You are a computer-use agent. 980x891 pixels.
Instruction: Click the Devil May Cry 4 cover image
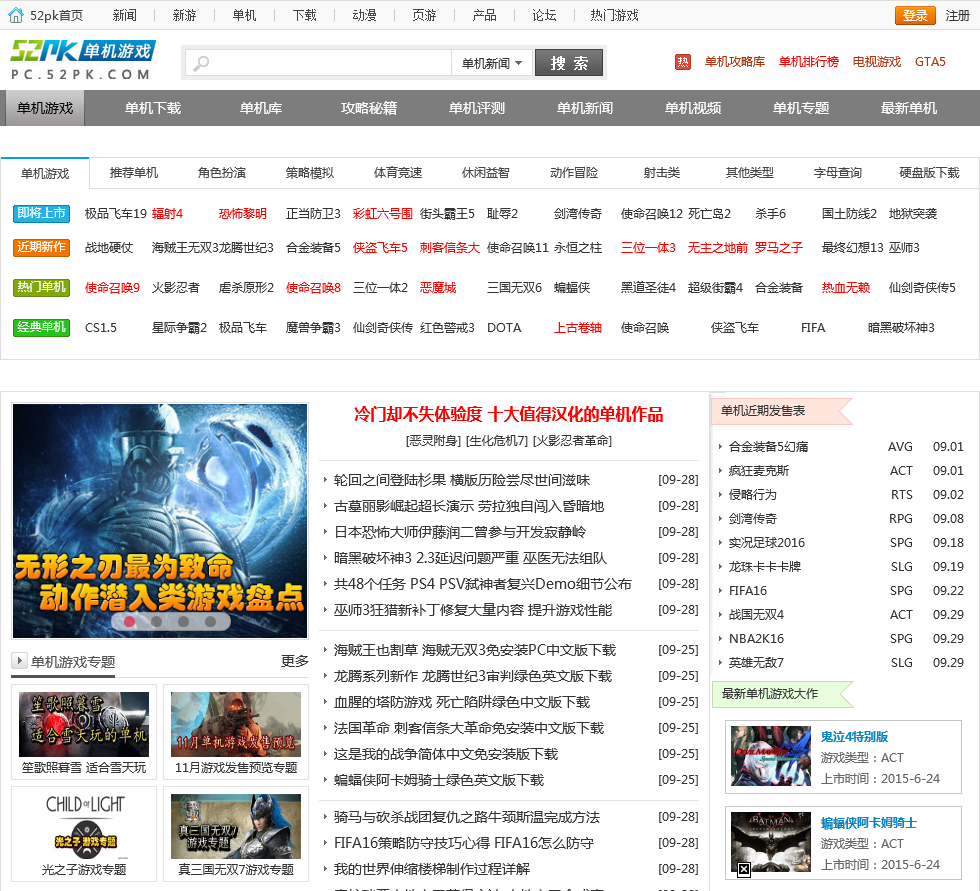click(x=771, y=755)
